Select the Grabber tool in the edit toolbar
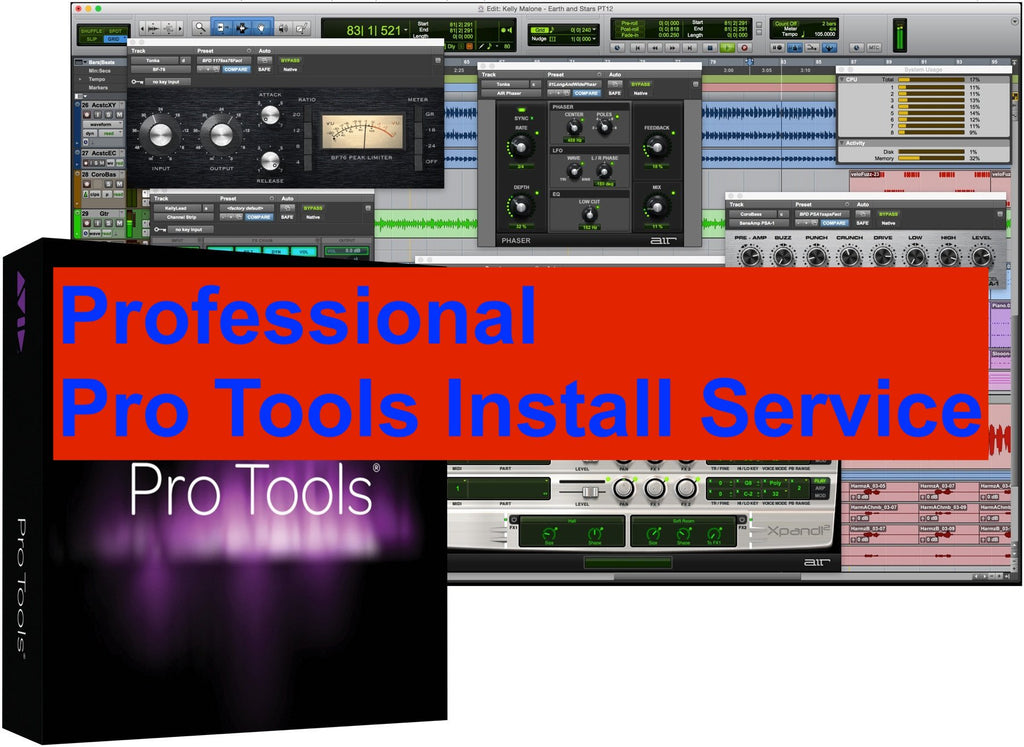Viewport: 1024px width, 747px height. pos(261,29)
